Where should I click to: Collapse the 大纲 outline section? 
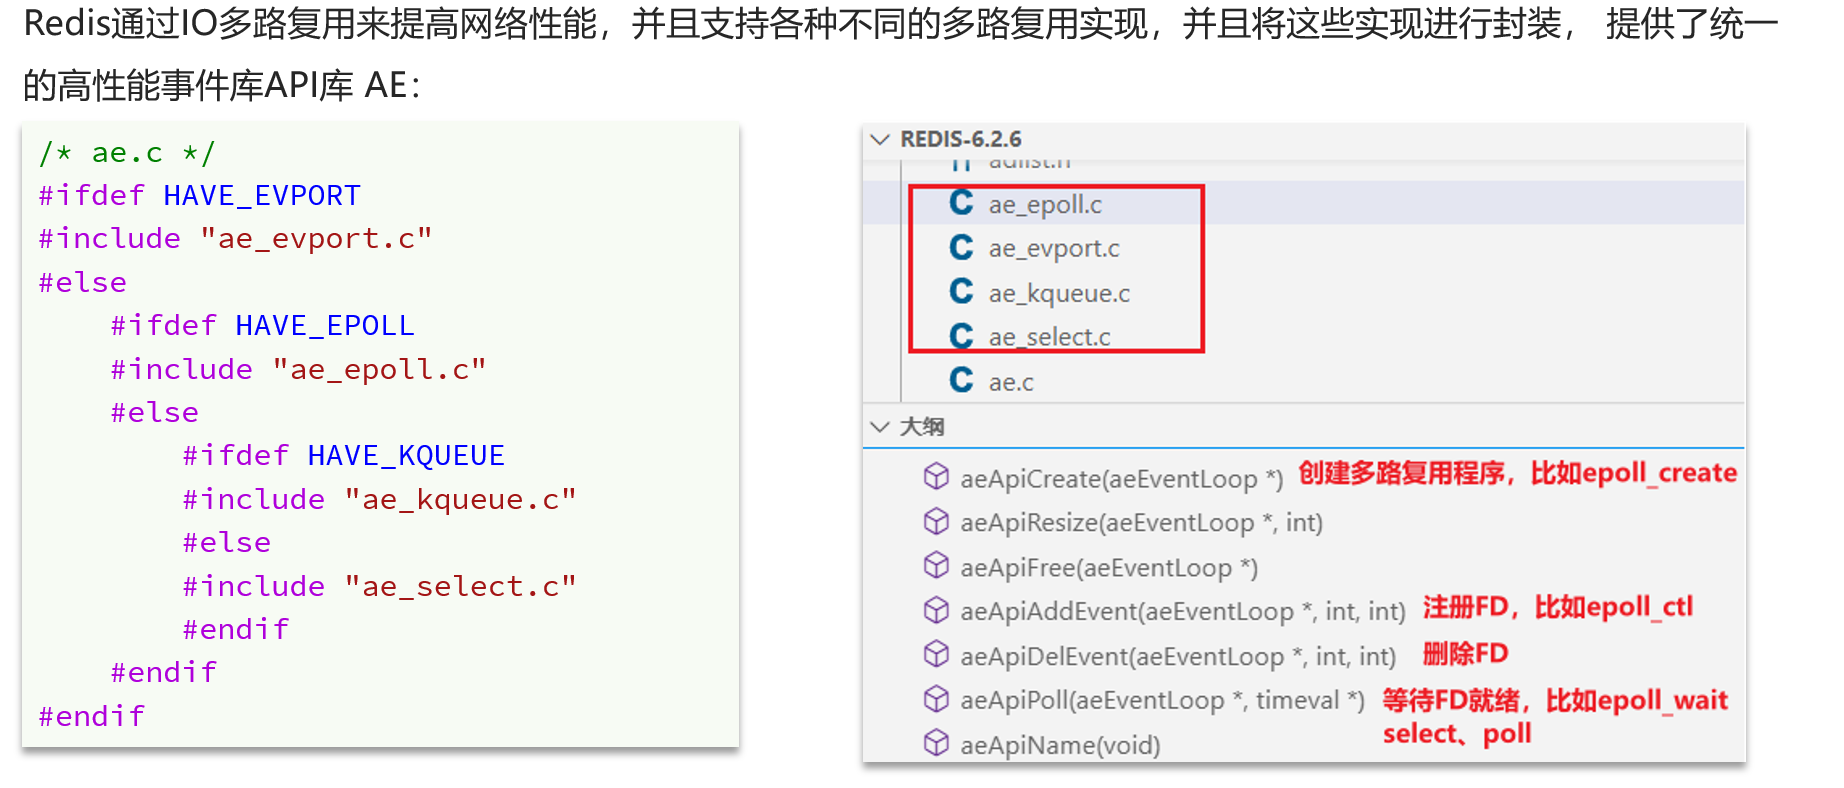pyautogui.click(x=880, y=427)
